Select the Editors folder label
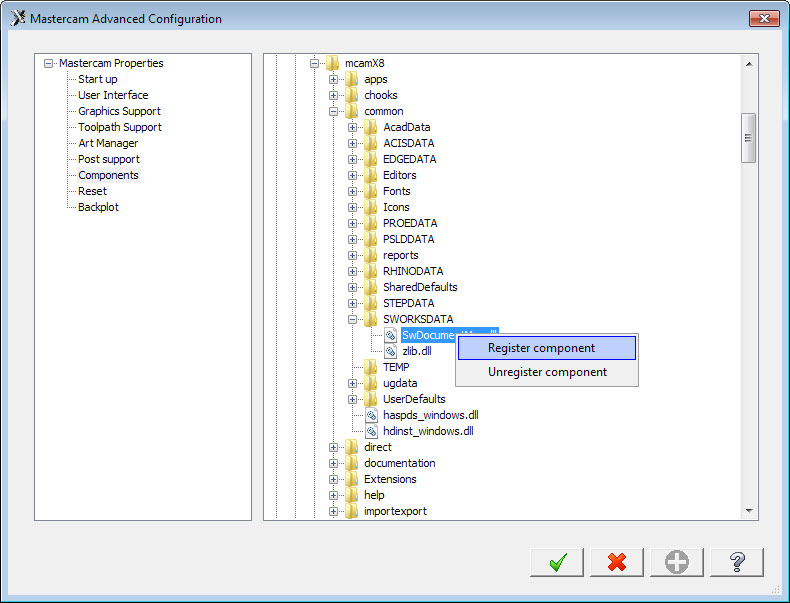This screenshot has width=790, height=603. [400, 175]
